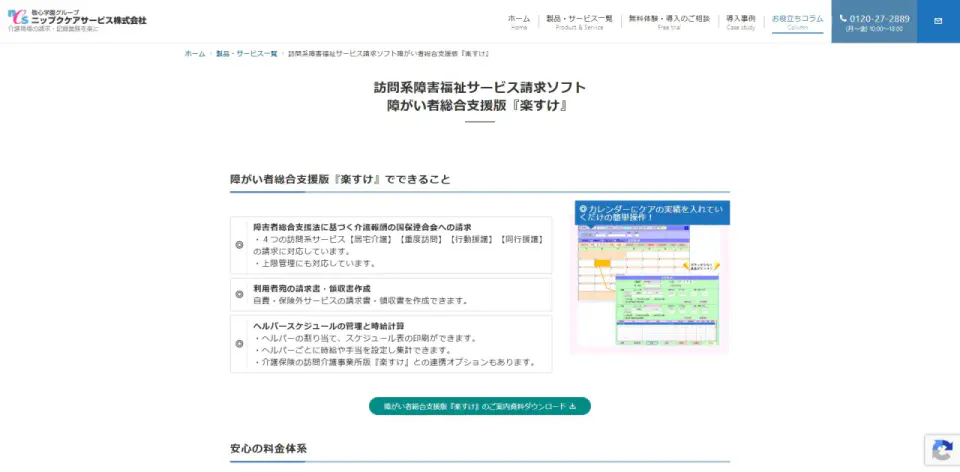The height and width of the screenshot is (472, 960).
Task: Click bullet icon beside 請求書・領収書作成 item
Action: click(x=239, y=294)
